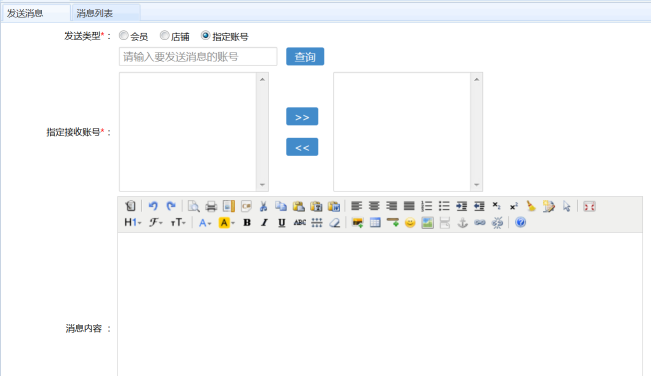Switch to the 发送消息 tab
The image size is (651, 376).
36,13
